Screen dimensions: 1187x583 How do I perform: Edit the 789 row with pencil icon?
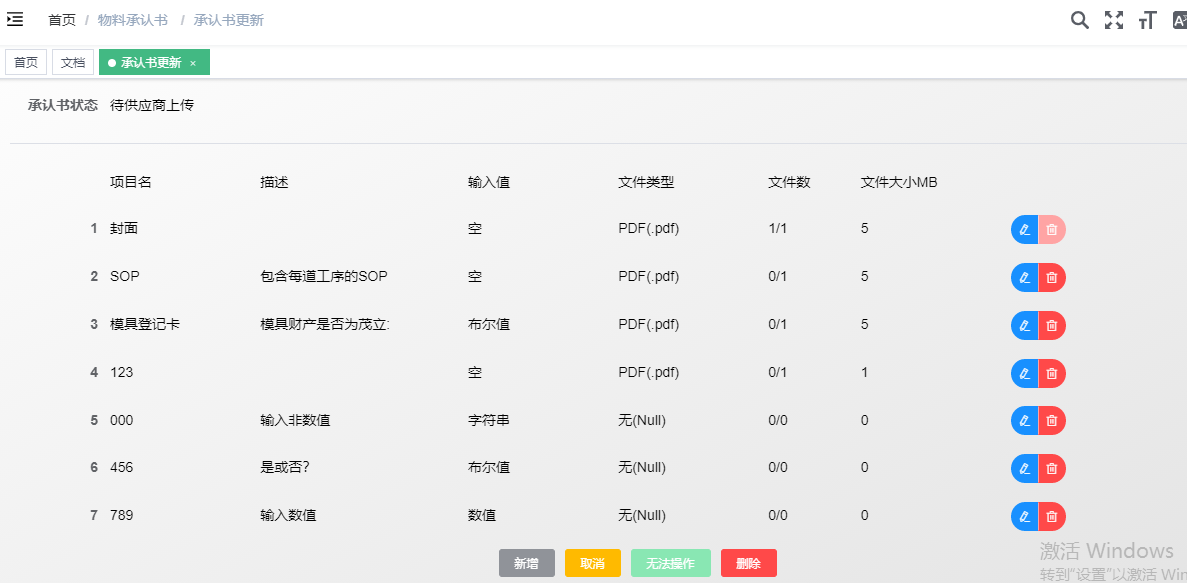coord(1024,516)
